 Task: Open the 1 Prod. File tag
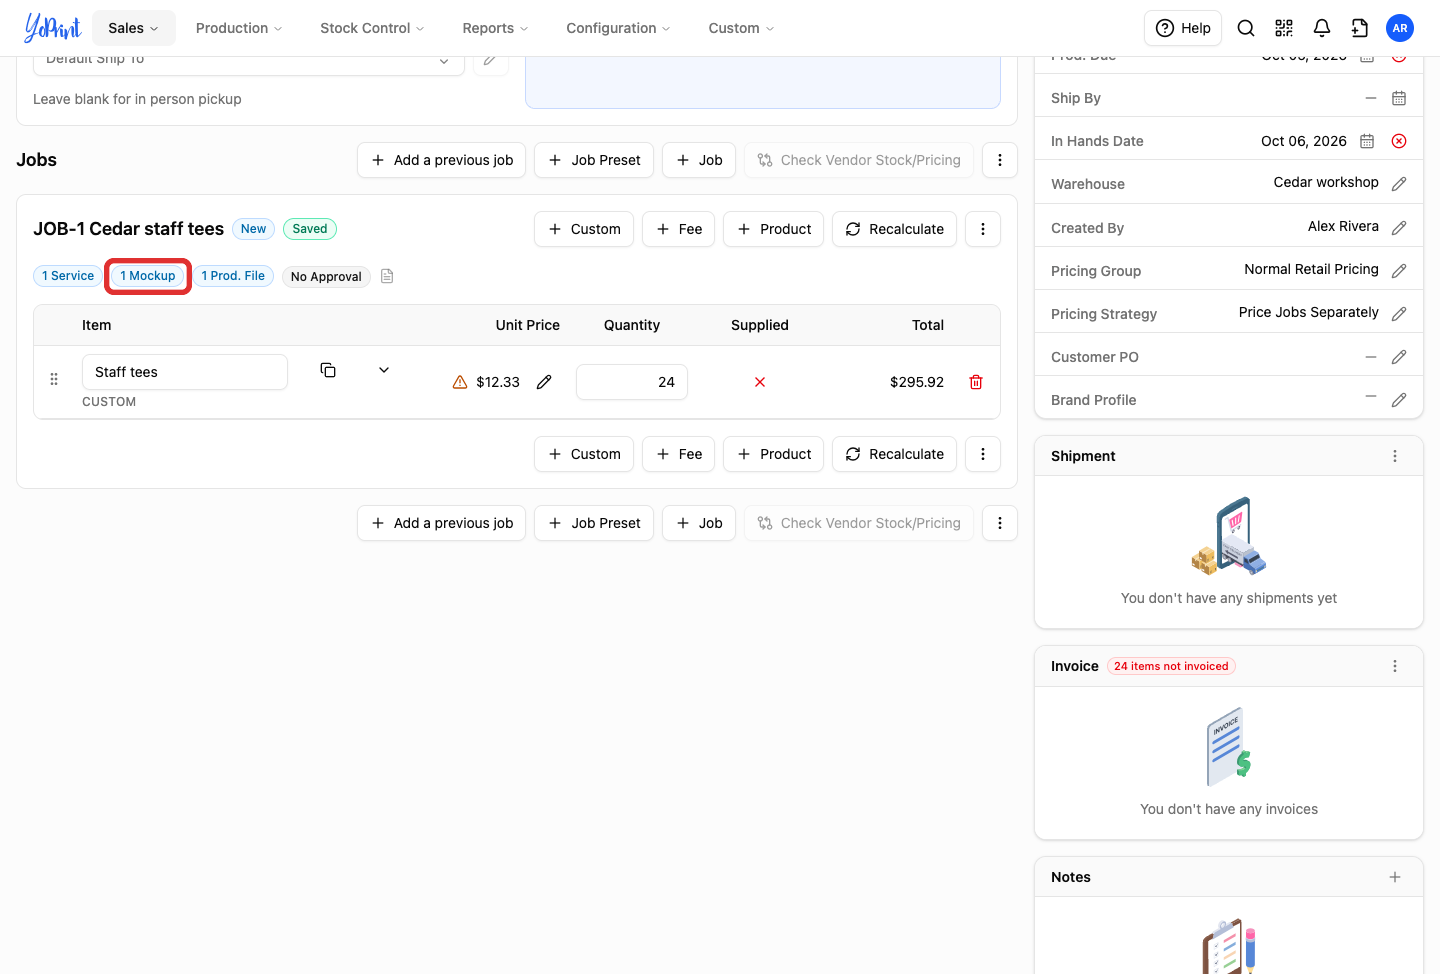click(233, 276)
